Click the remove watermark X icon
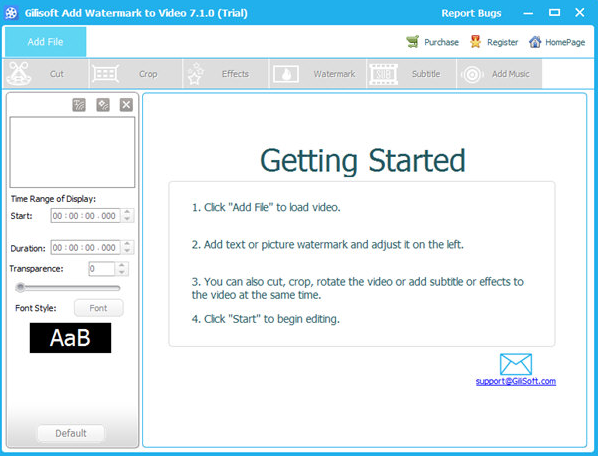598x456 pixels. pyautogui.click(x=126, y=105)
